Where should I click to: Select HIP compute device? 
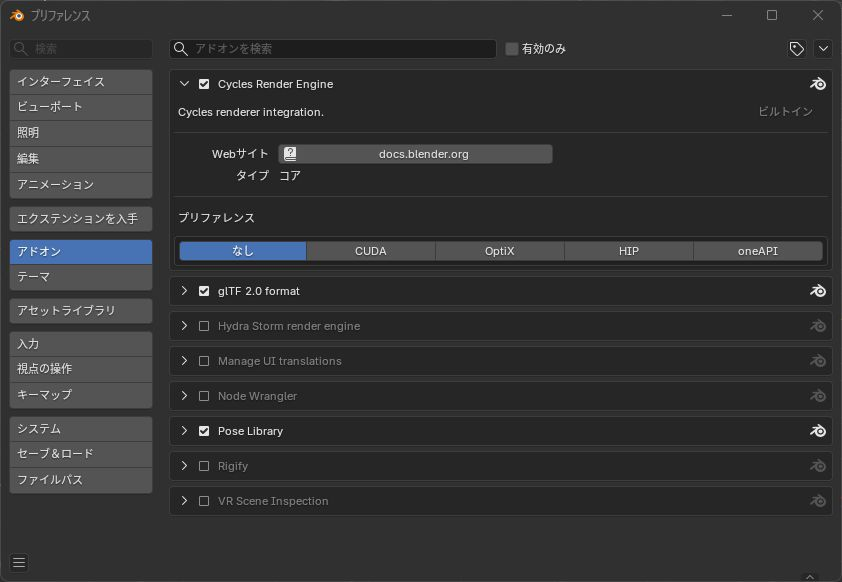(629, 251)
